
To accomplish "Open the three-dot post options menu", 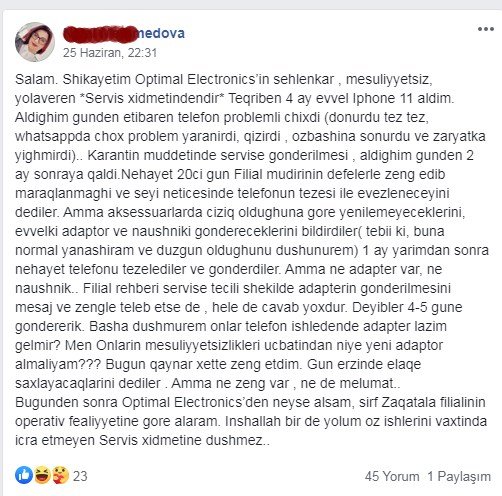I will [486, 29].
